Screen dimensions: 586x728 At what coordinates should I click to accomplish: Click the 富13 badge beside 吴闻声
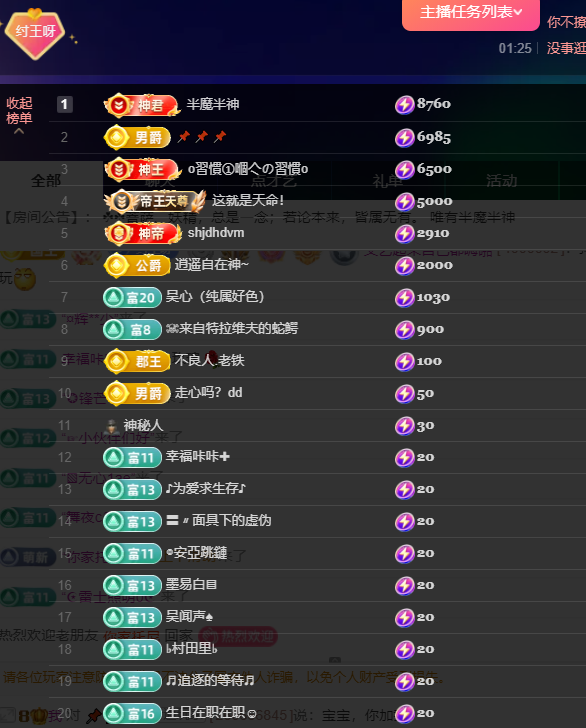[x=132, y=618]
